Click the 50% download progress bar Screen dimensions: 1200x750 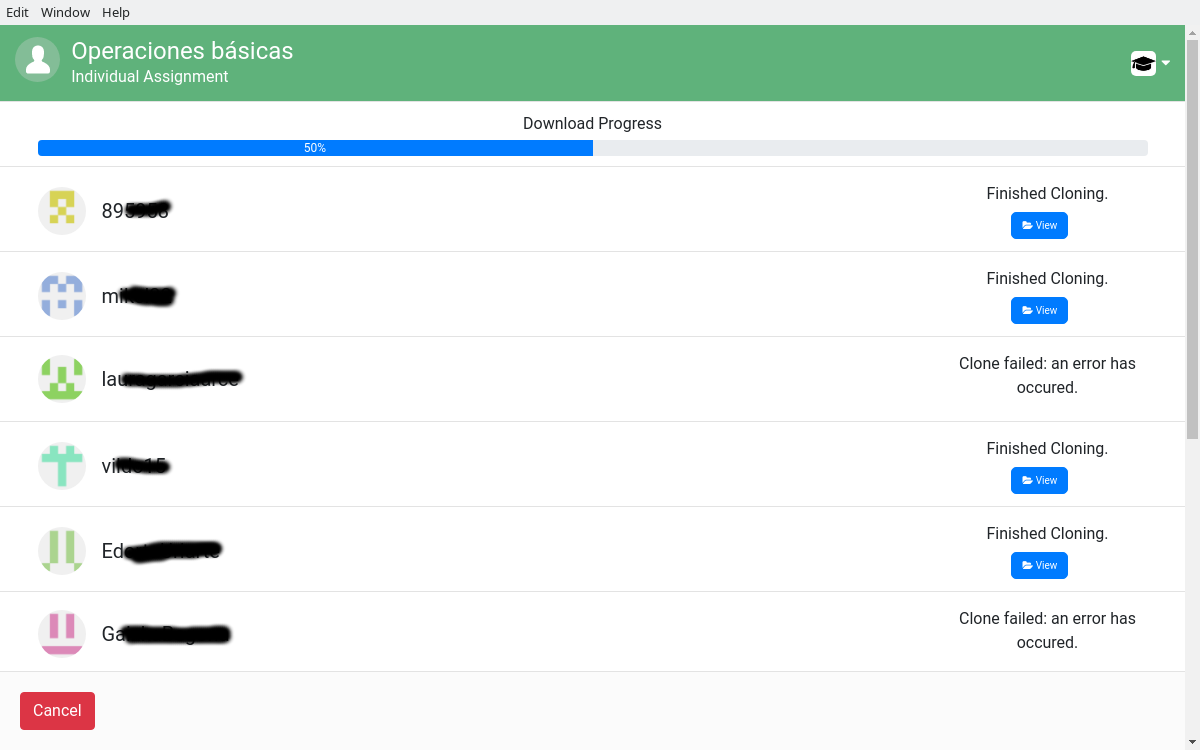tap(315, 147)
